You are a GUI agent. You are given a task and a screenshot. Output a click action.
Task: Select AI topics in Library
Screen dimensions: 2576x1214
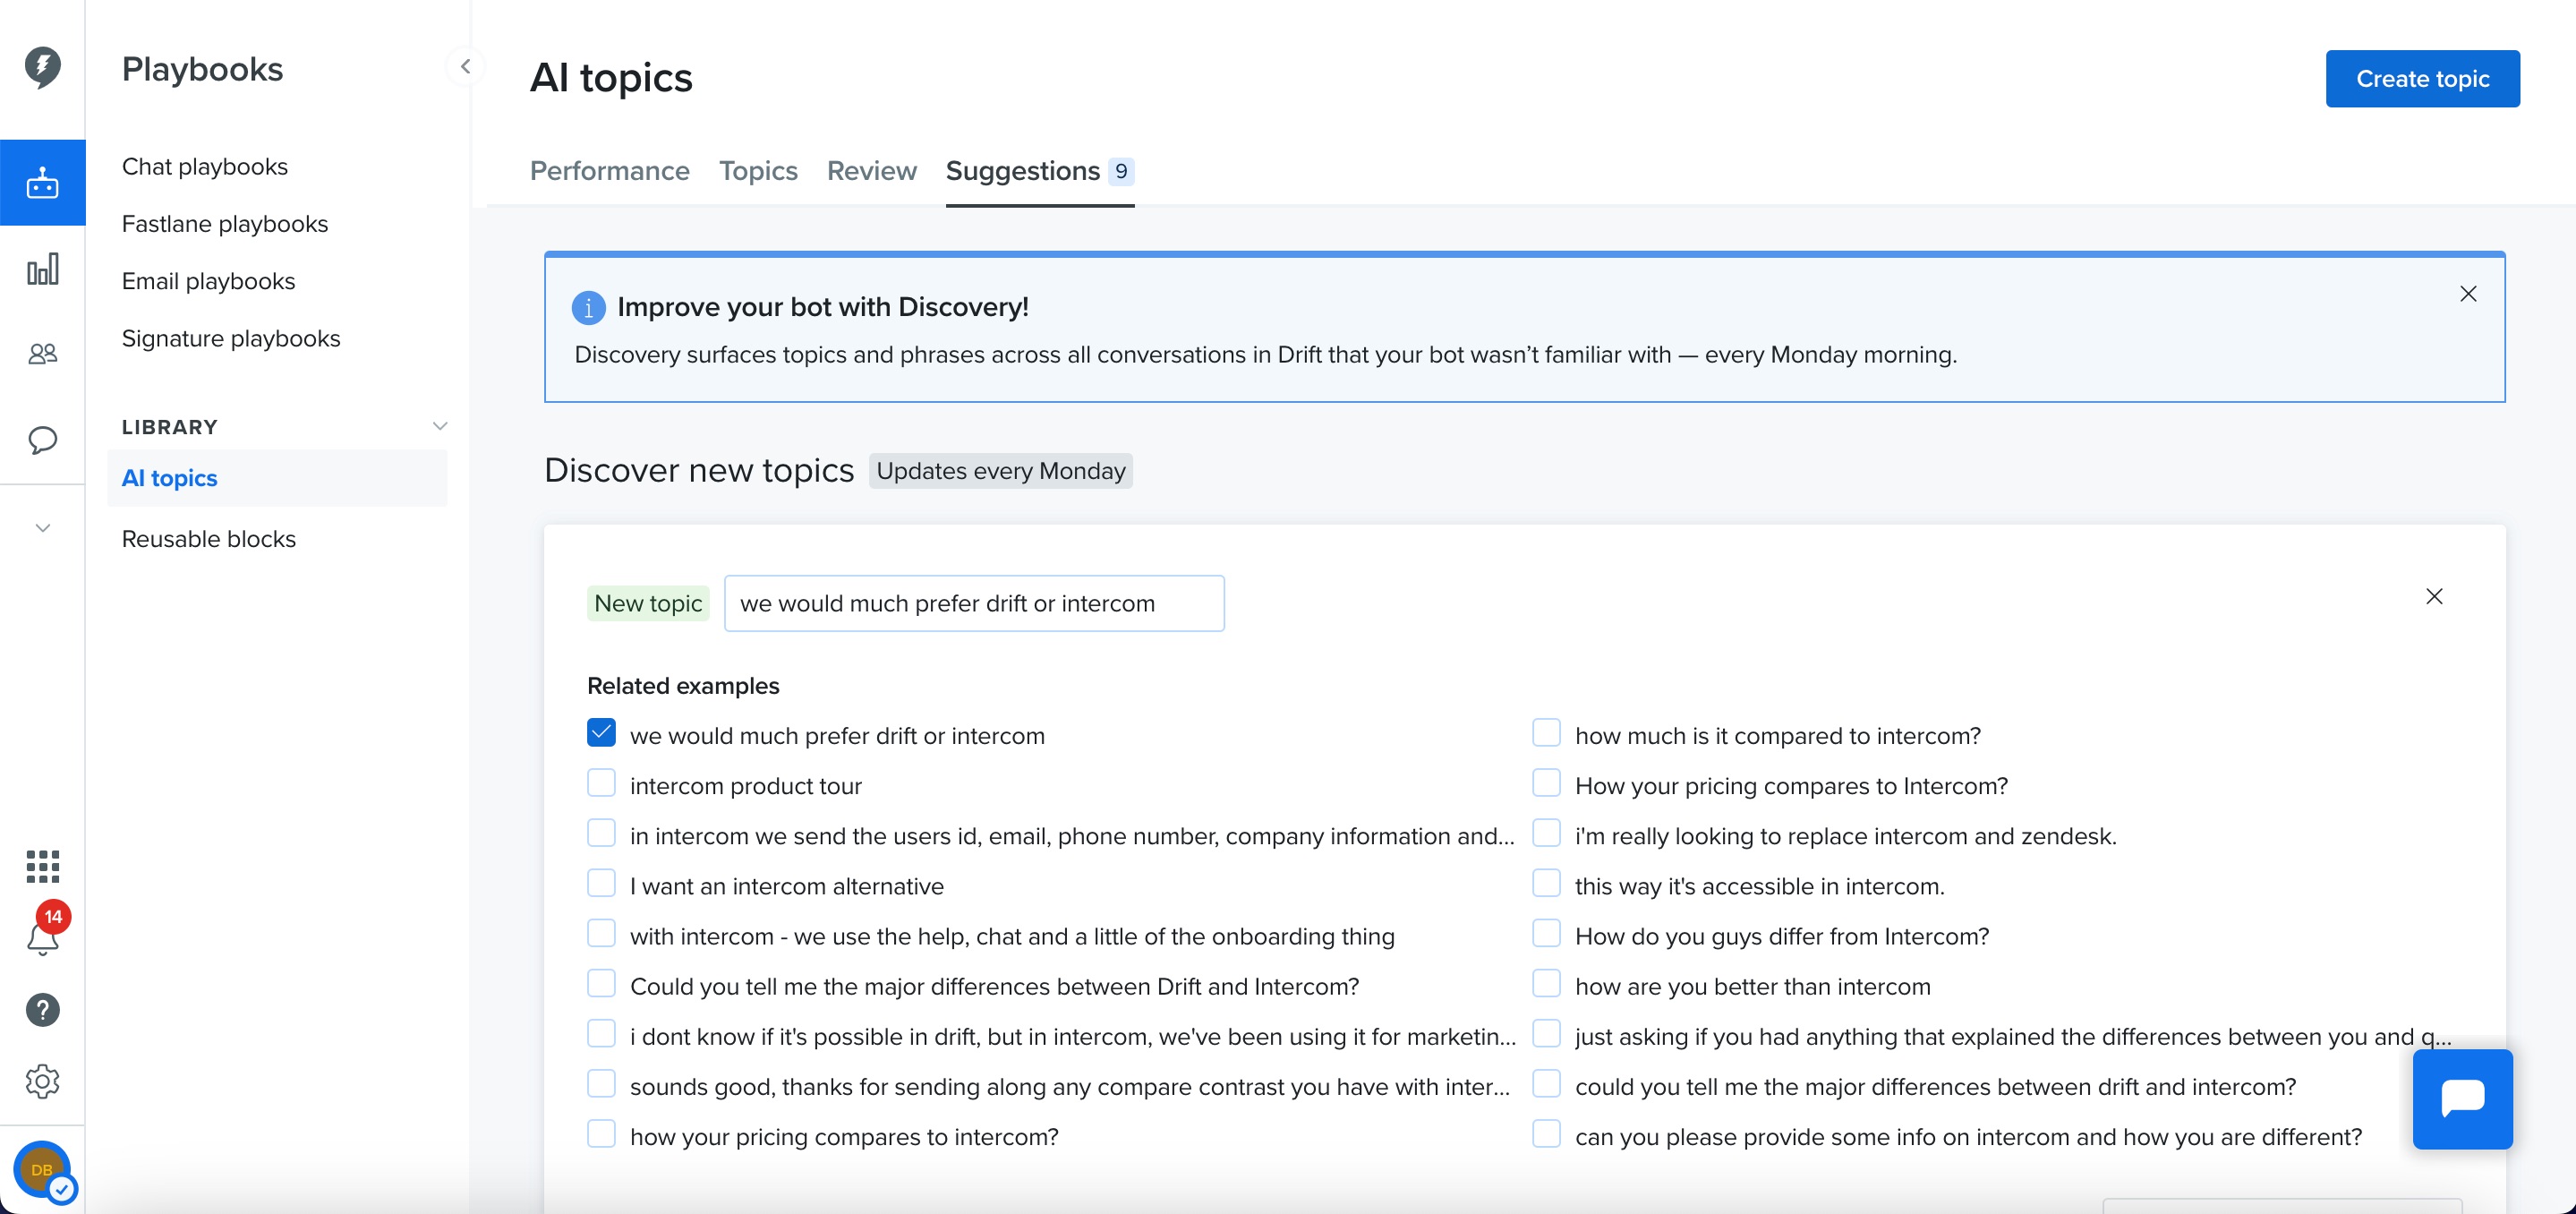[x=277, y=478]
